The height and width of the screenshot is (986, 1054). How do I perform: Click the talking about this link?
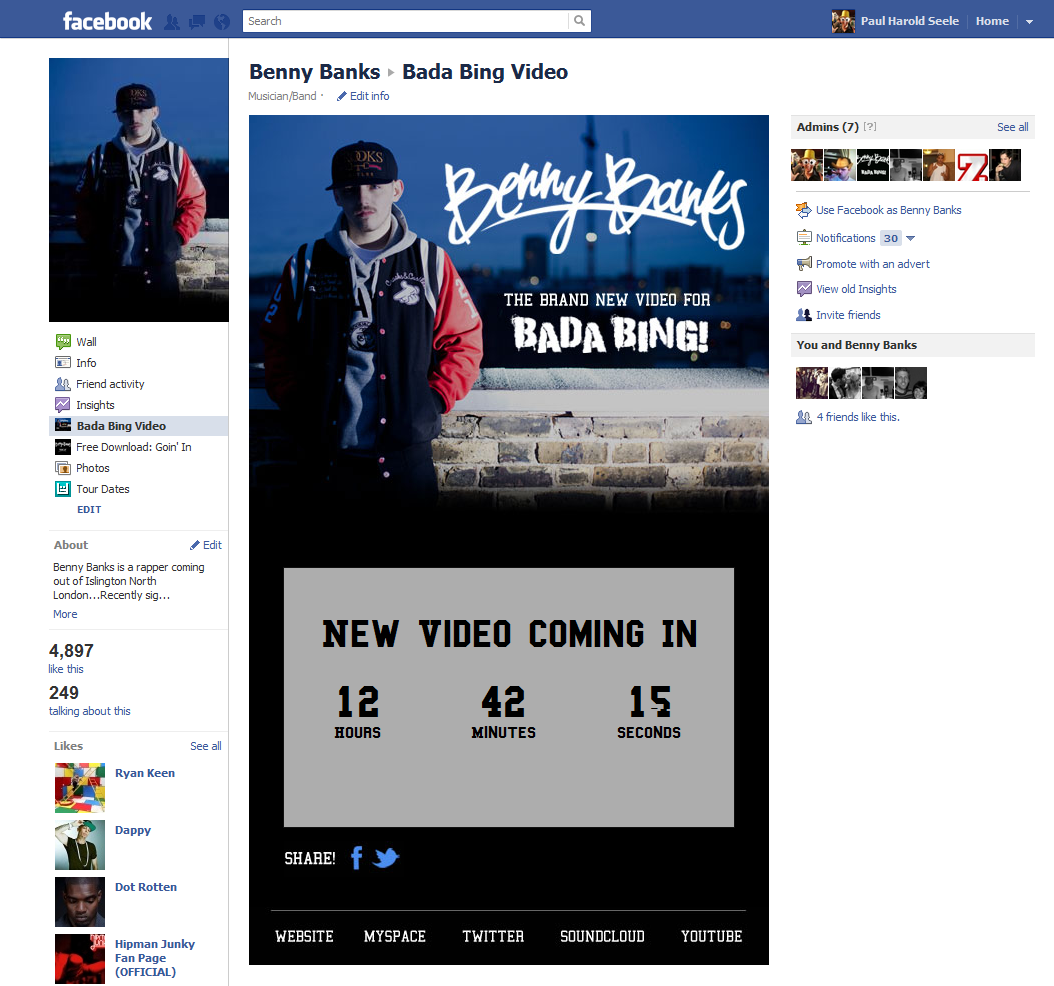tap(89, 711)
